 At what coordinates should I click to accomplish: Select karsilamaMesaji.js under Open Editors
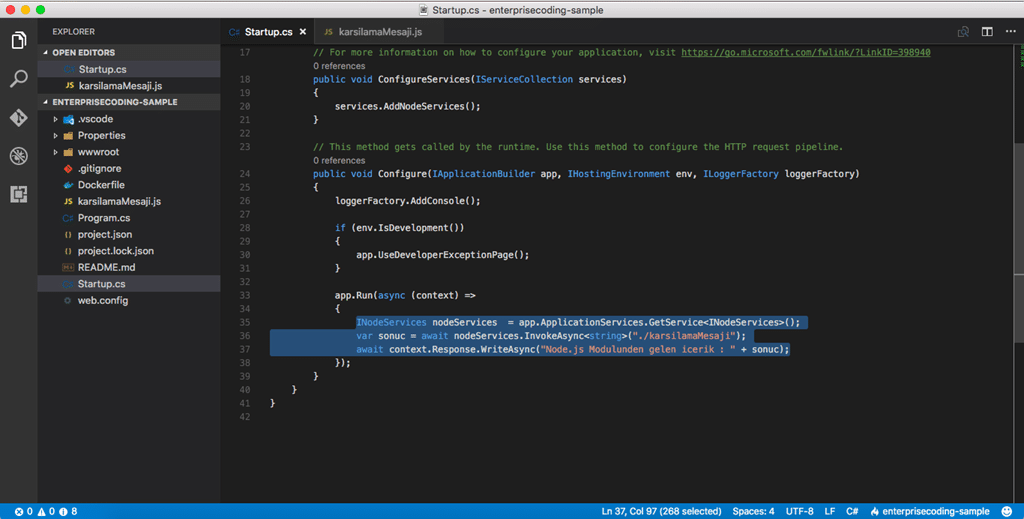(x=129, y=86)
